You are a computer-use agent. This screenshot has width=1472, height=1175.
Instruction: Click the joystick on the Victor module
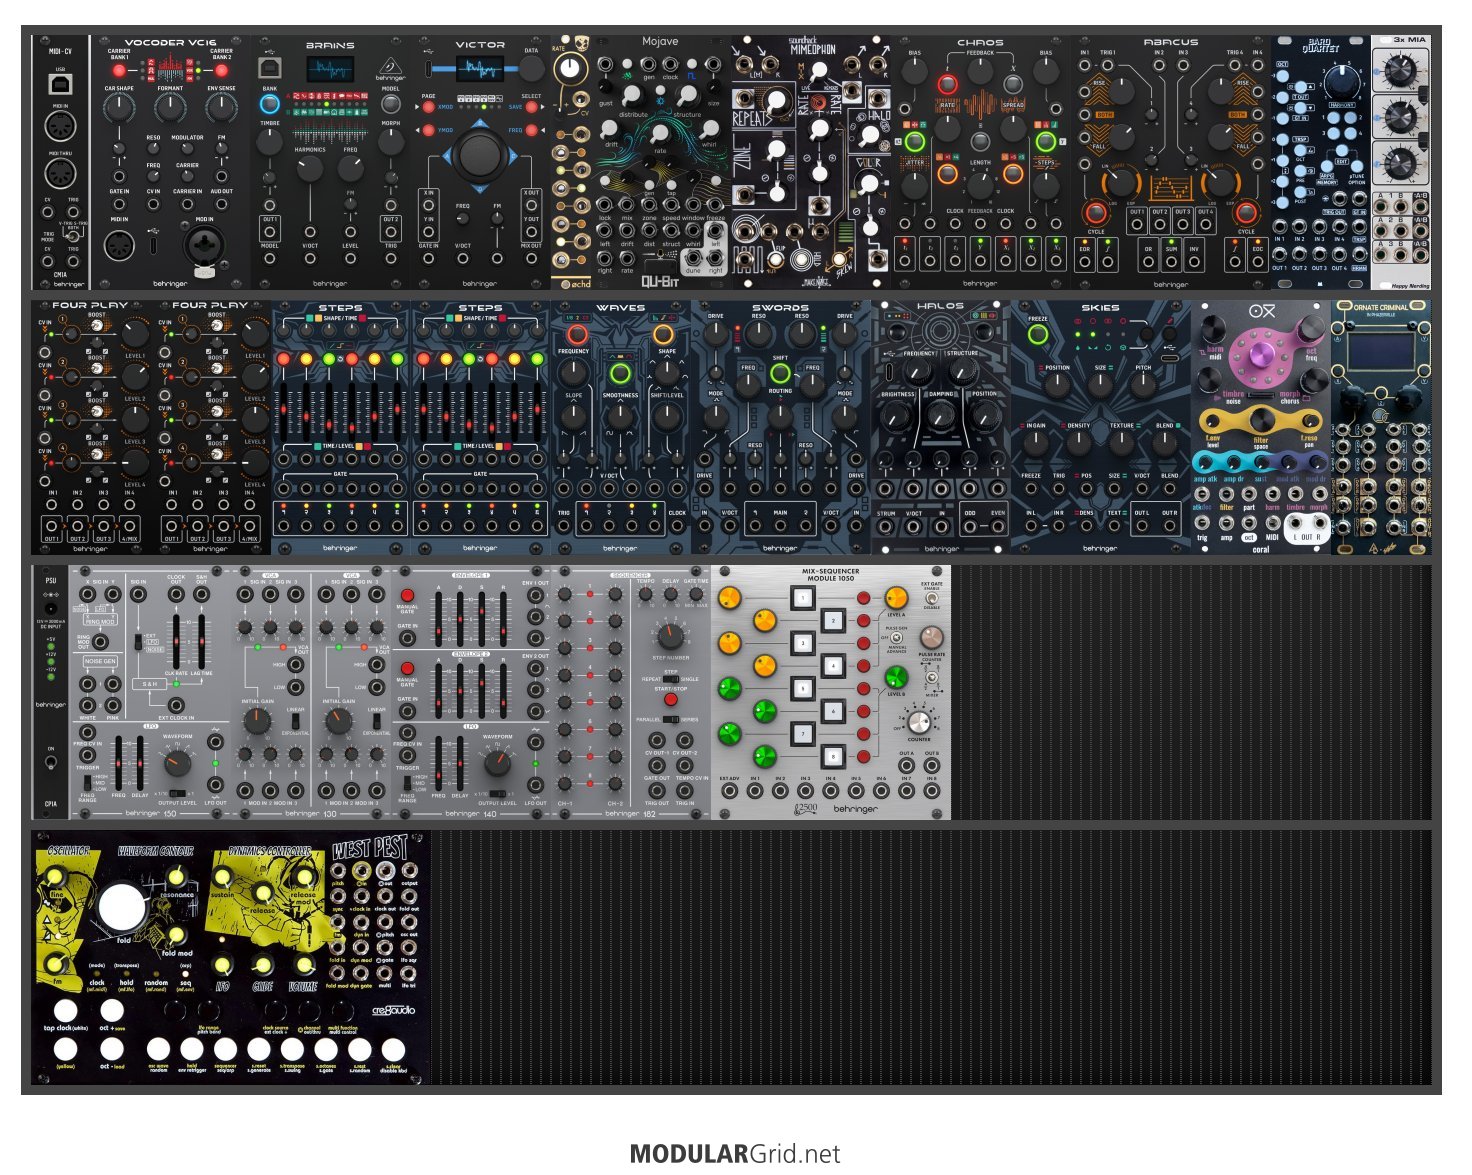click(x=480, y=155)
